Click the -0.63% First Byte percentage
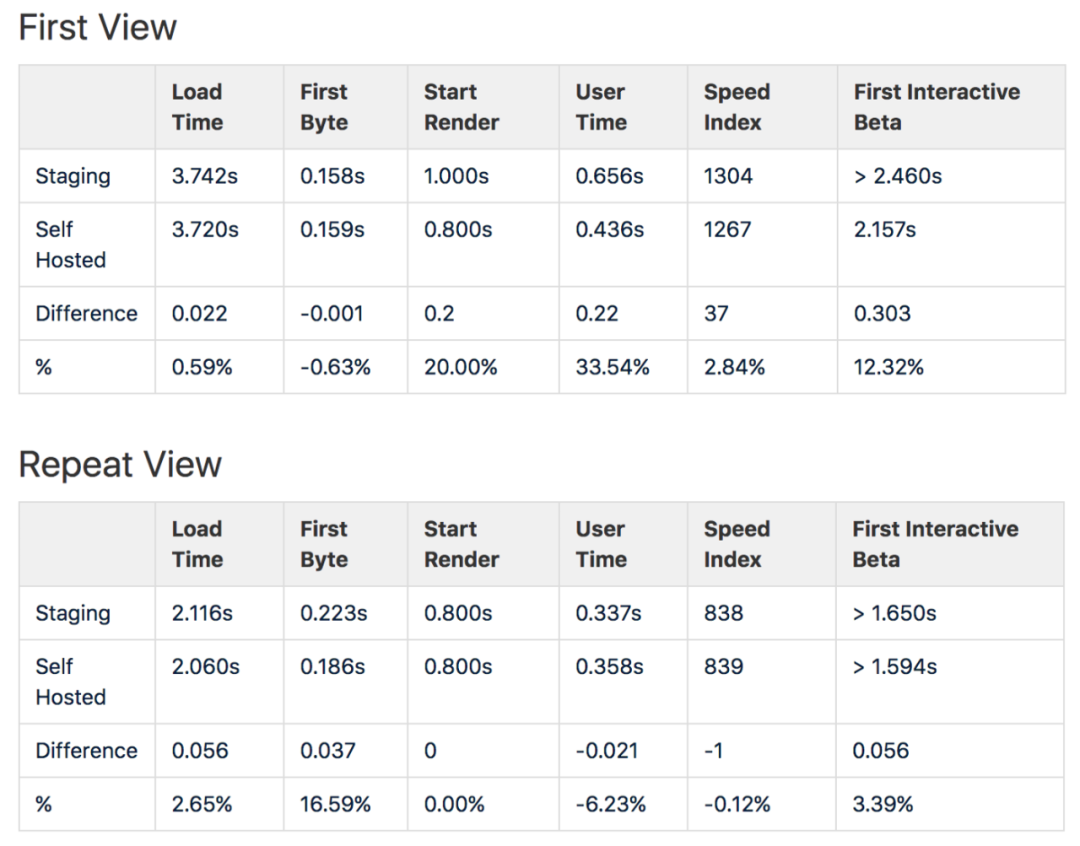The width and height of the screenshot is (1080, 846). point(335,367)
